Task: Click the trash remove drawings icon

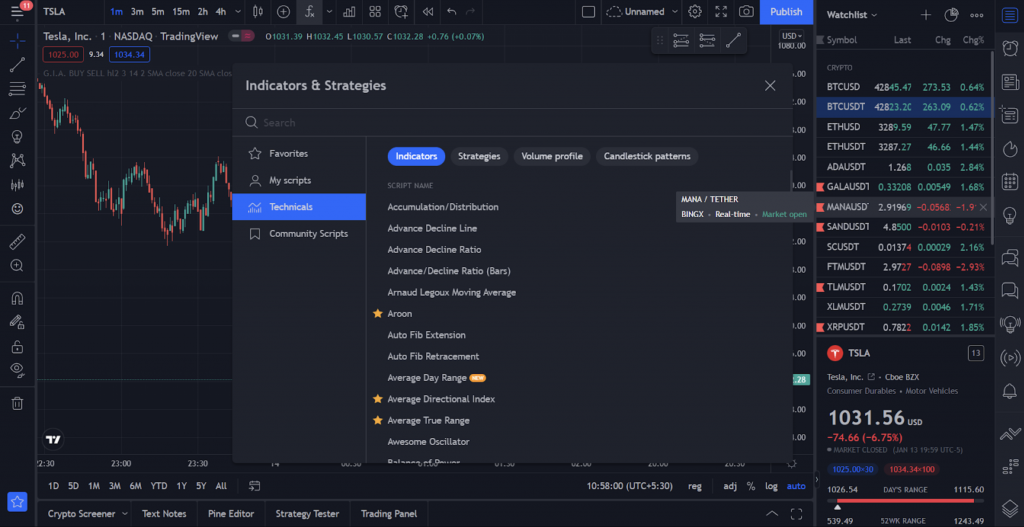Action: tap(18, 403)
